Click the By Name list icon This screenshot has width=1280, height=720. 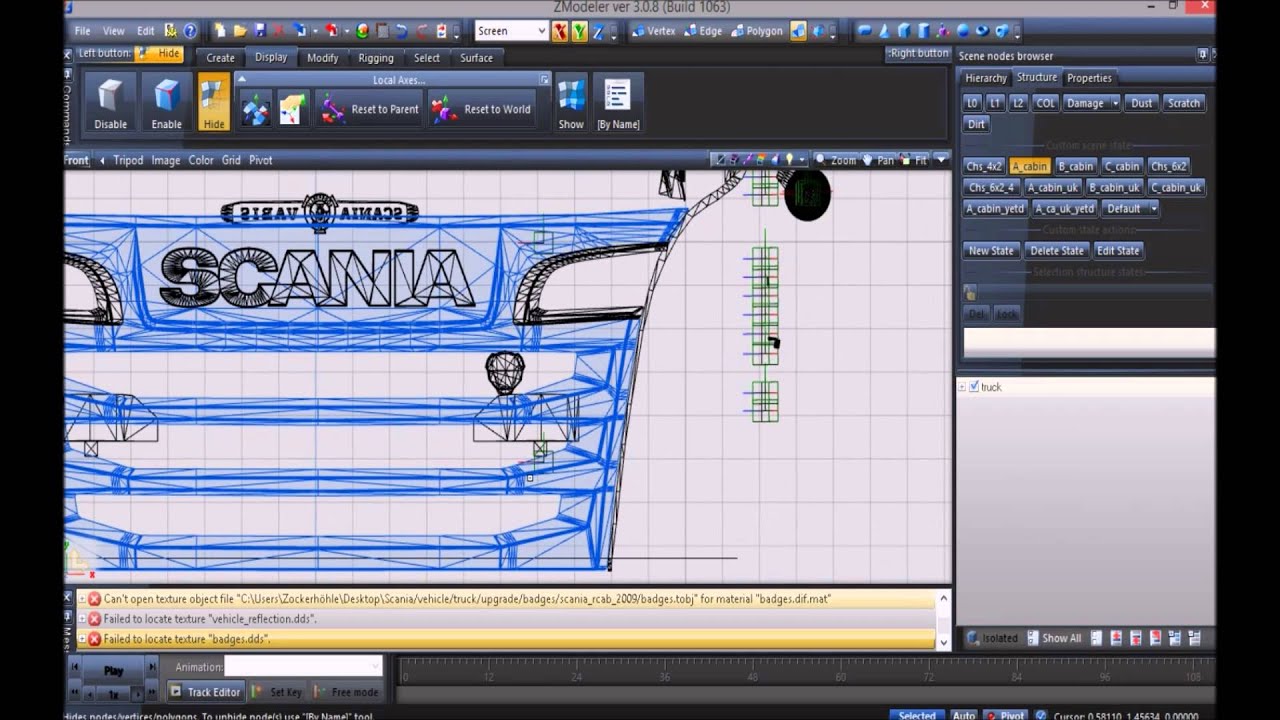pyautogui.click(x=618, y=103)
